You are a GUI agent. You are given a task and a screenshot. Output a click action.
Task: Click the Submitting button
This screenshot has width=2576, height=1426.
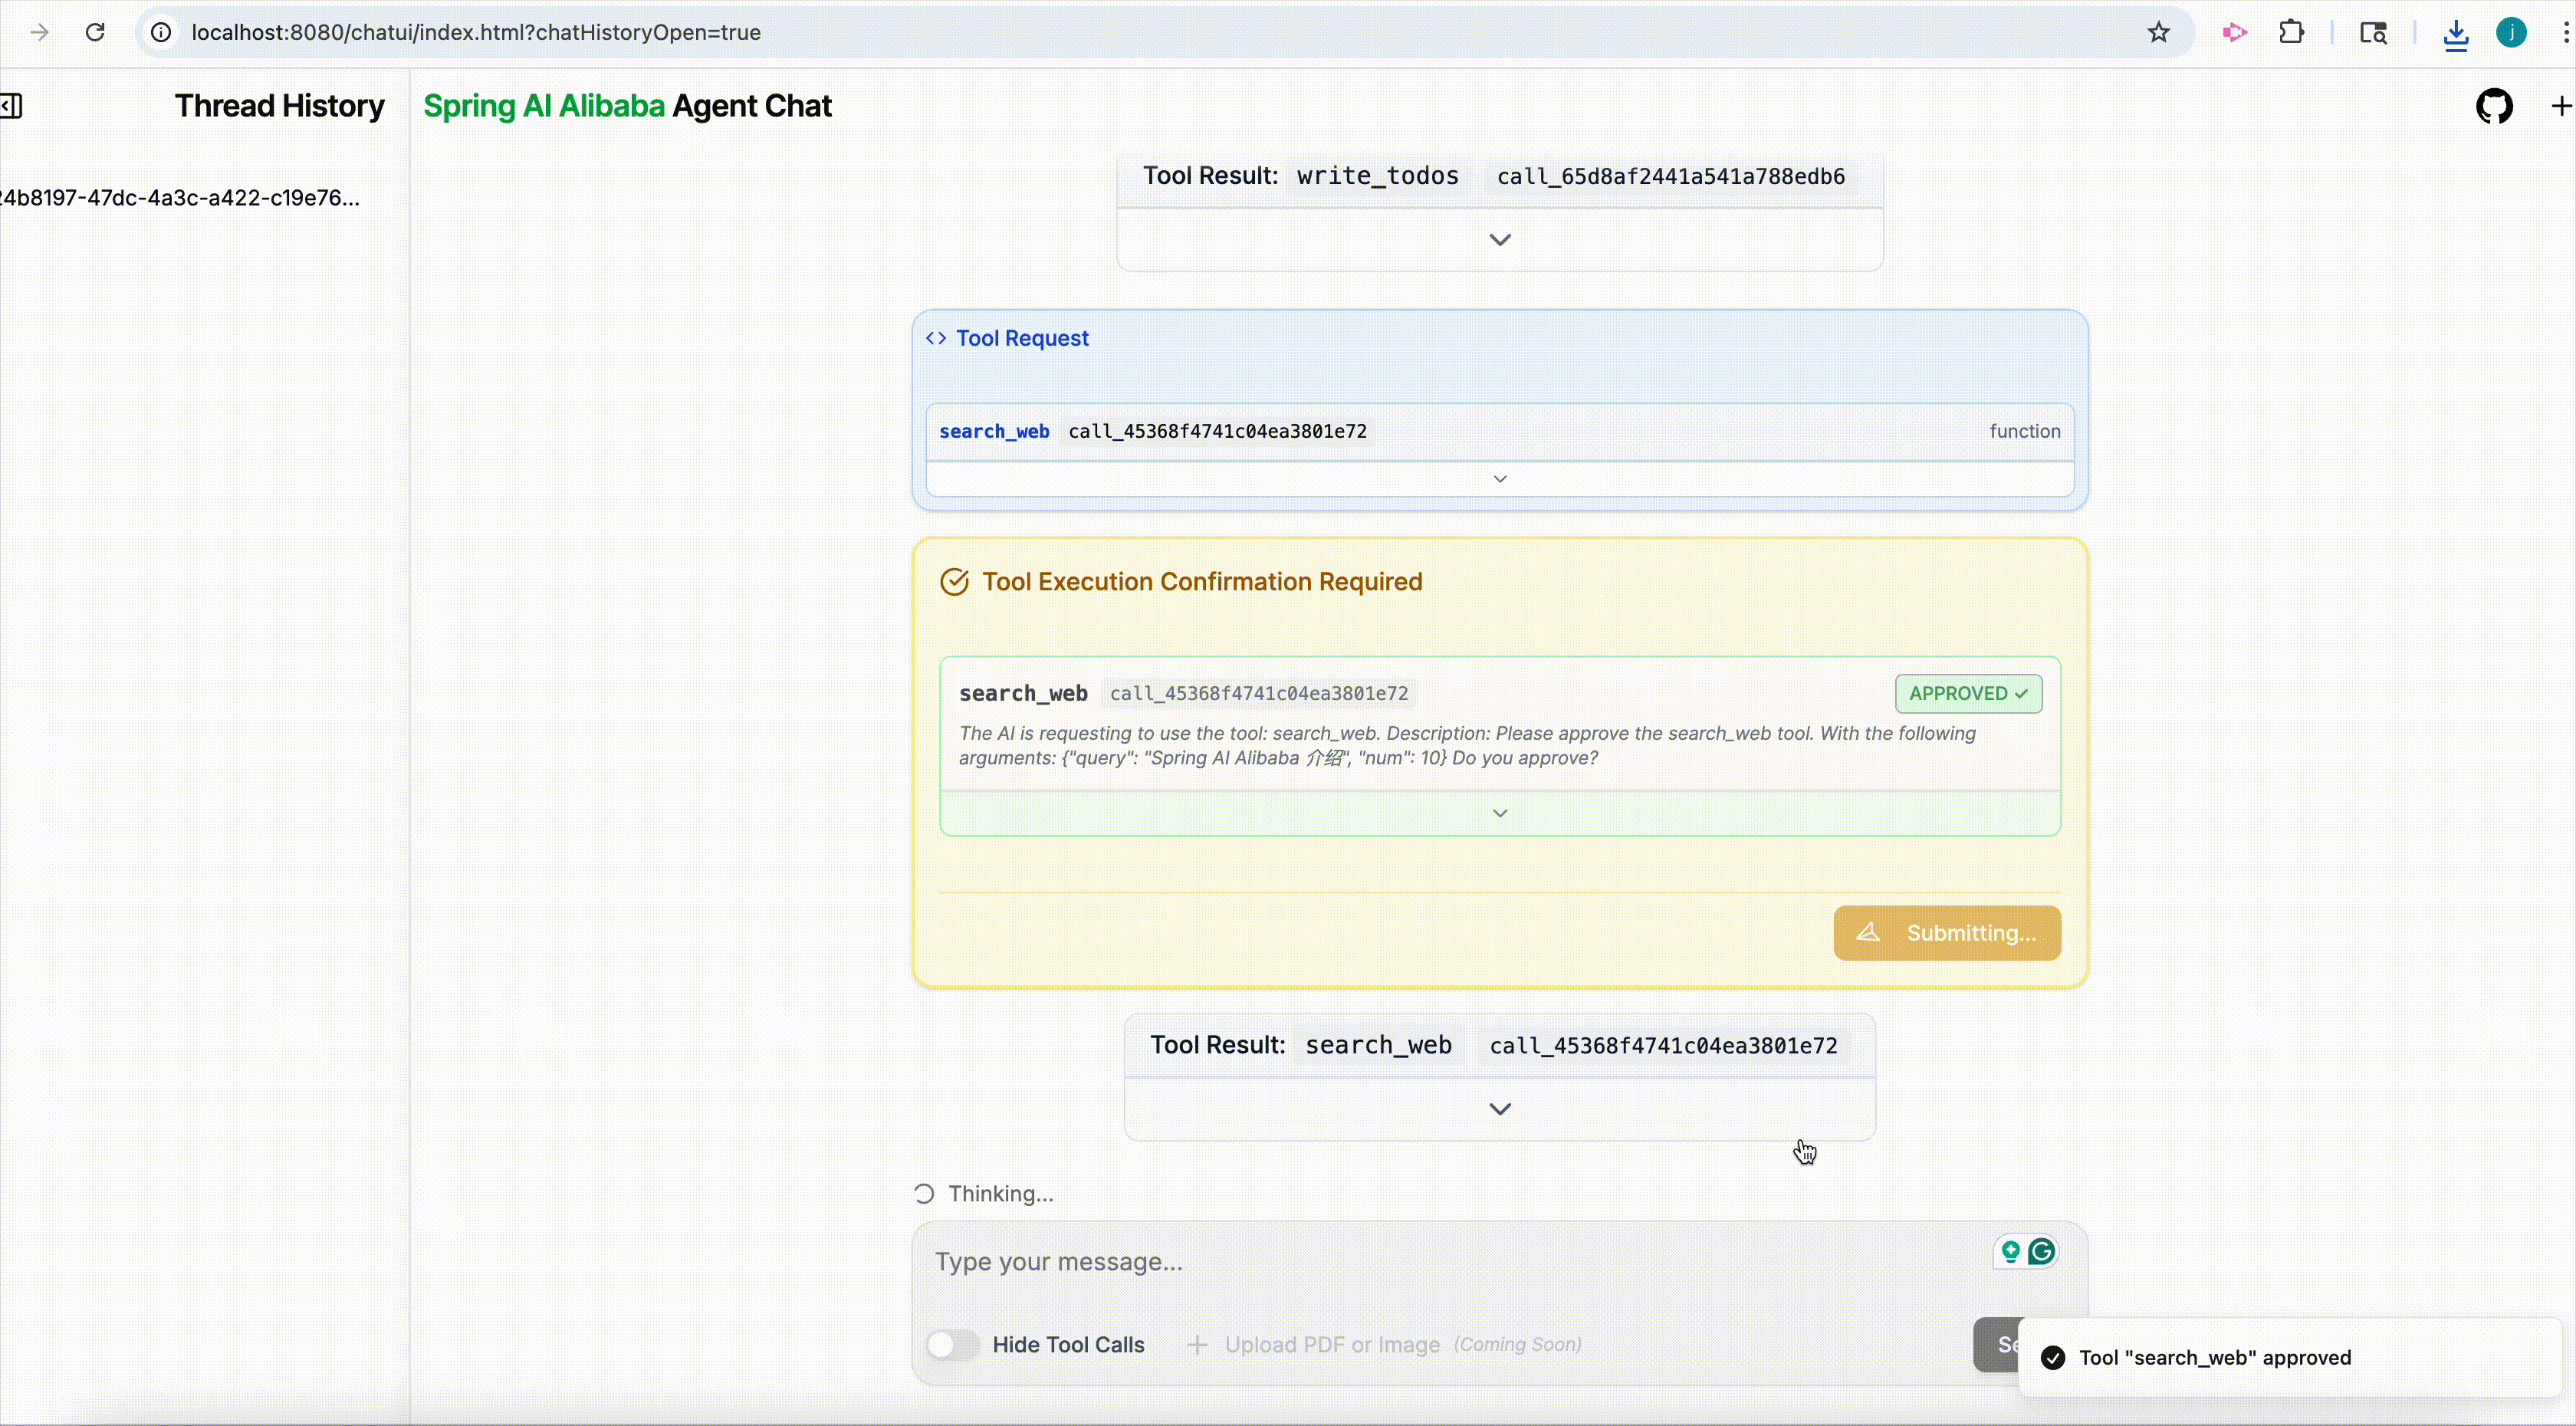coord(1946,933)
